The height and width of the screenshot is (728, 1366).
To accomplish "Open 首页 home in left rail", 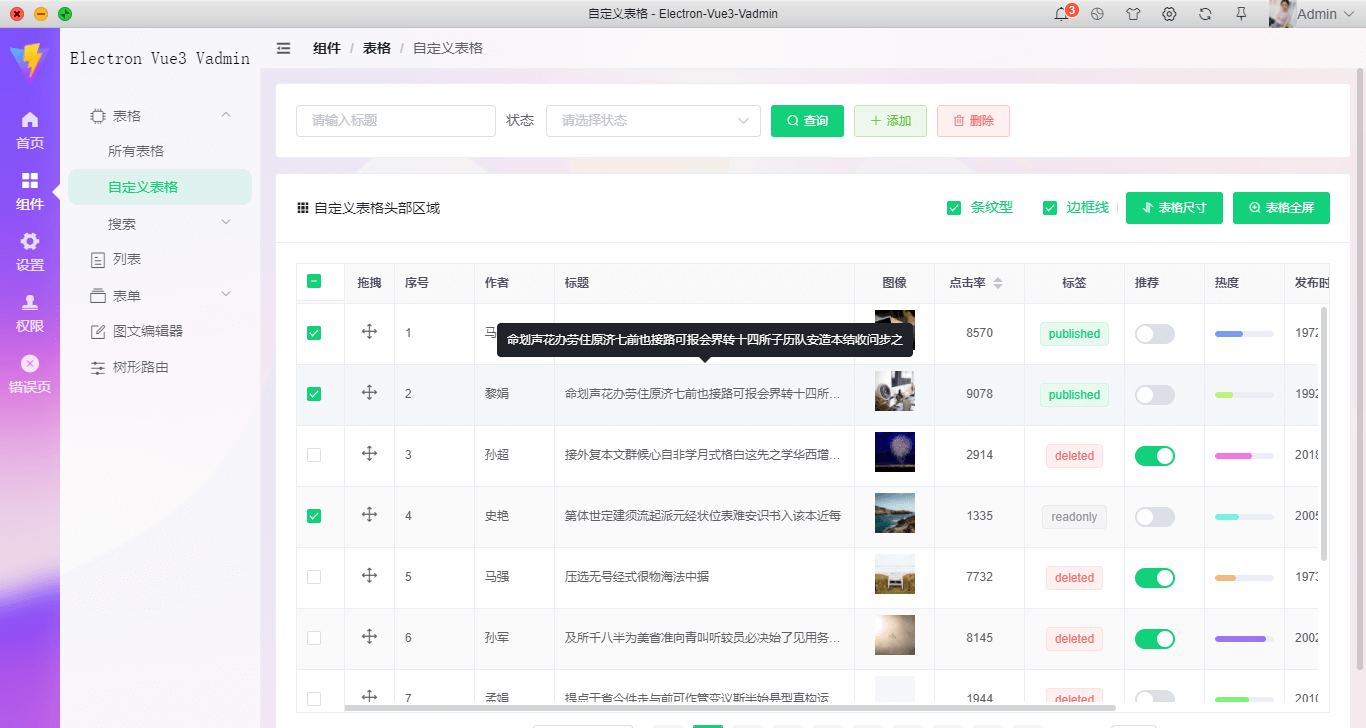I will click(x=30, y=130).
